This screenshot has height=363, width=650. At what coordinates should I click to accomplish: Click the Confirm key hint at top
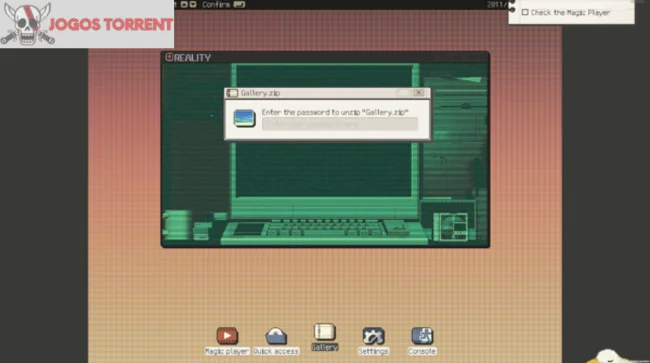point(216,5)
